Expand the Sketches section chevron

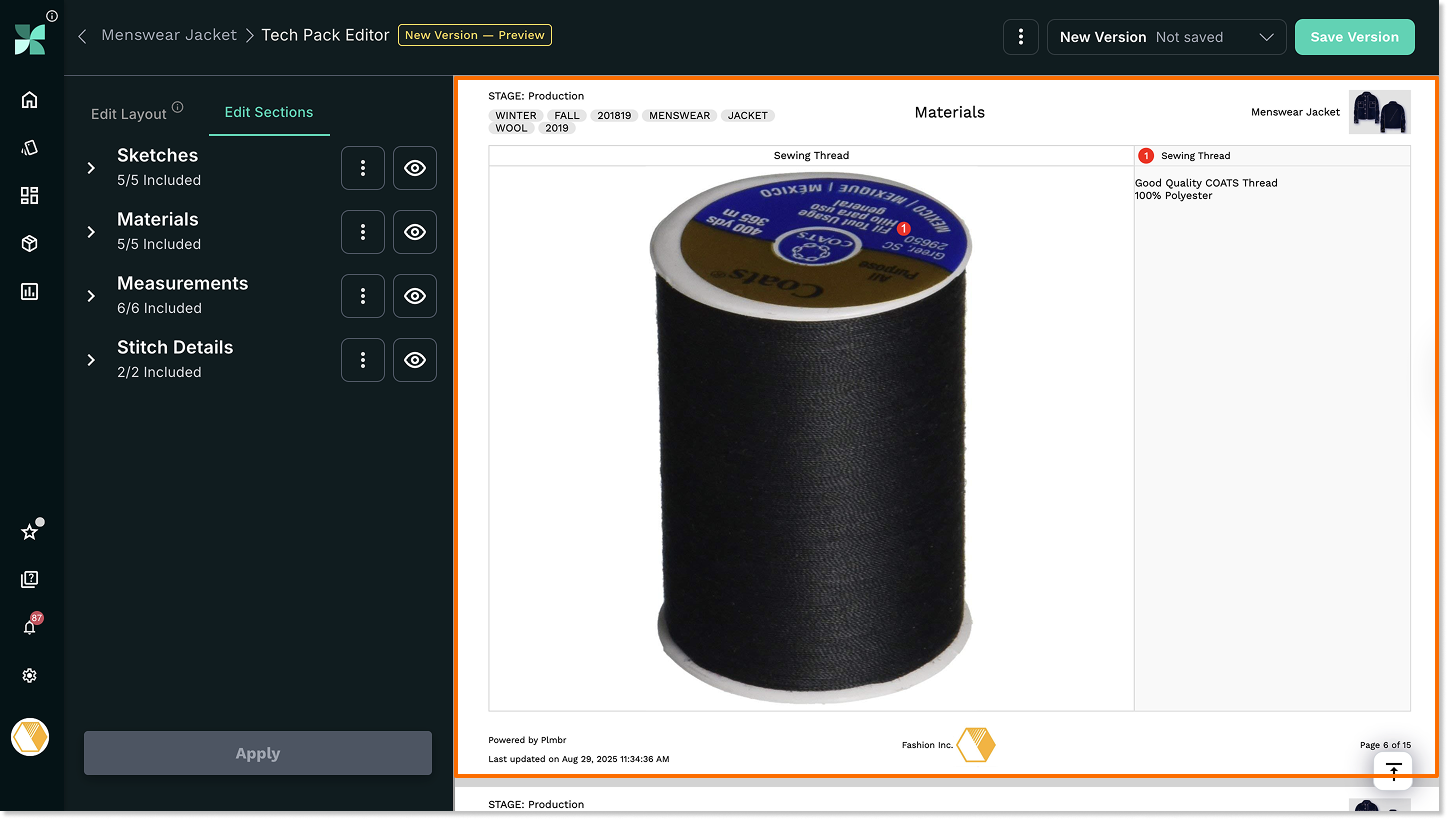[91, 168]
